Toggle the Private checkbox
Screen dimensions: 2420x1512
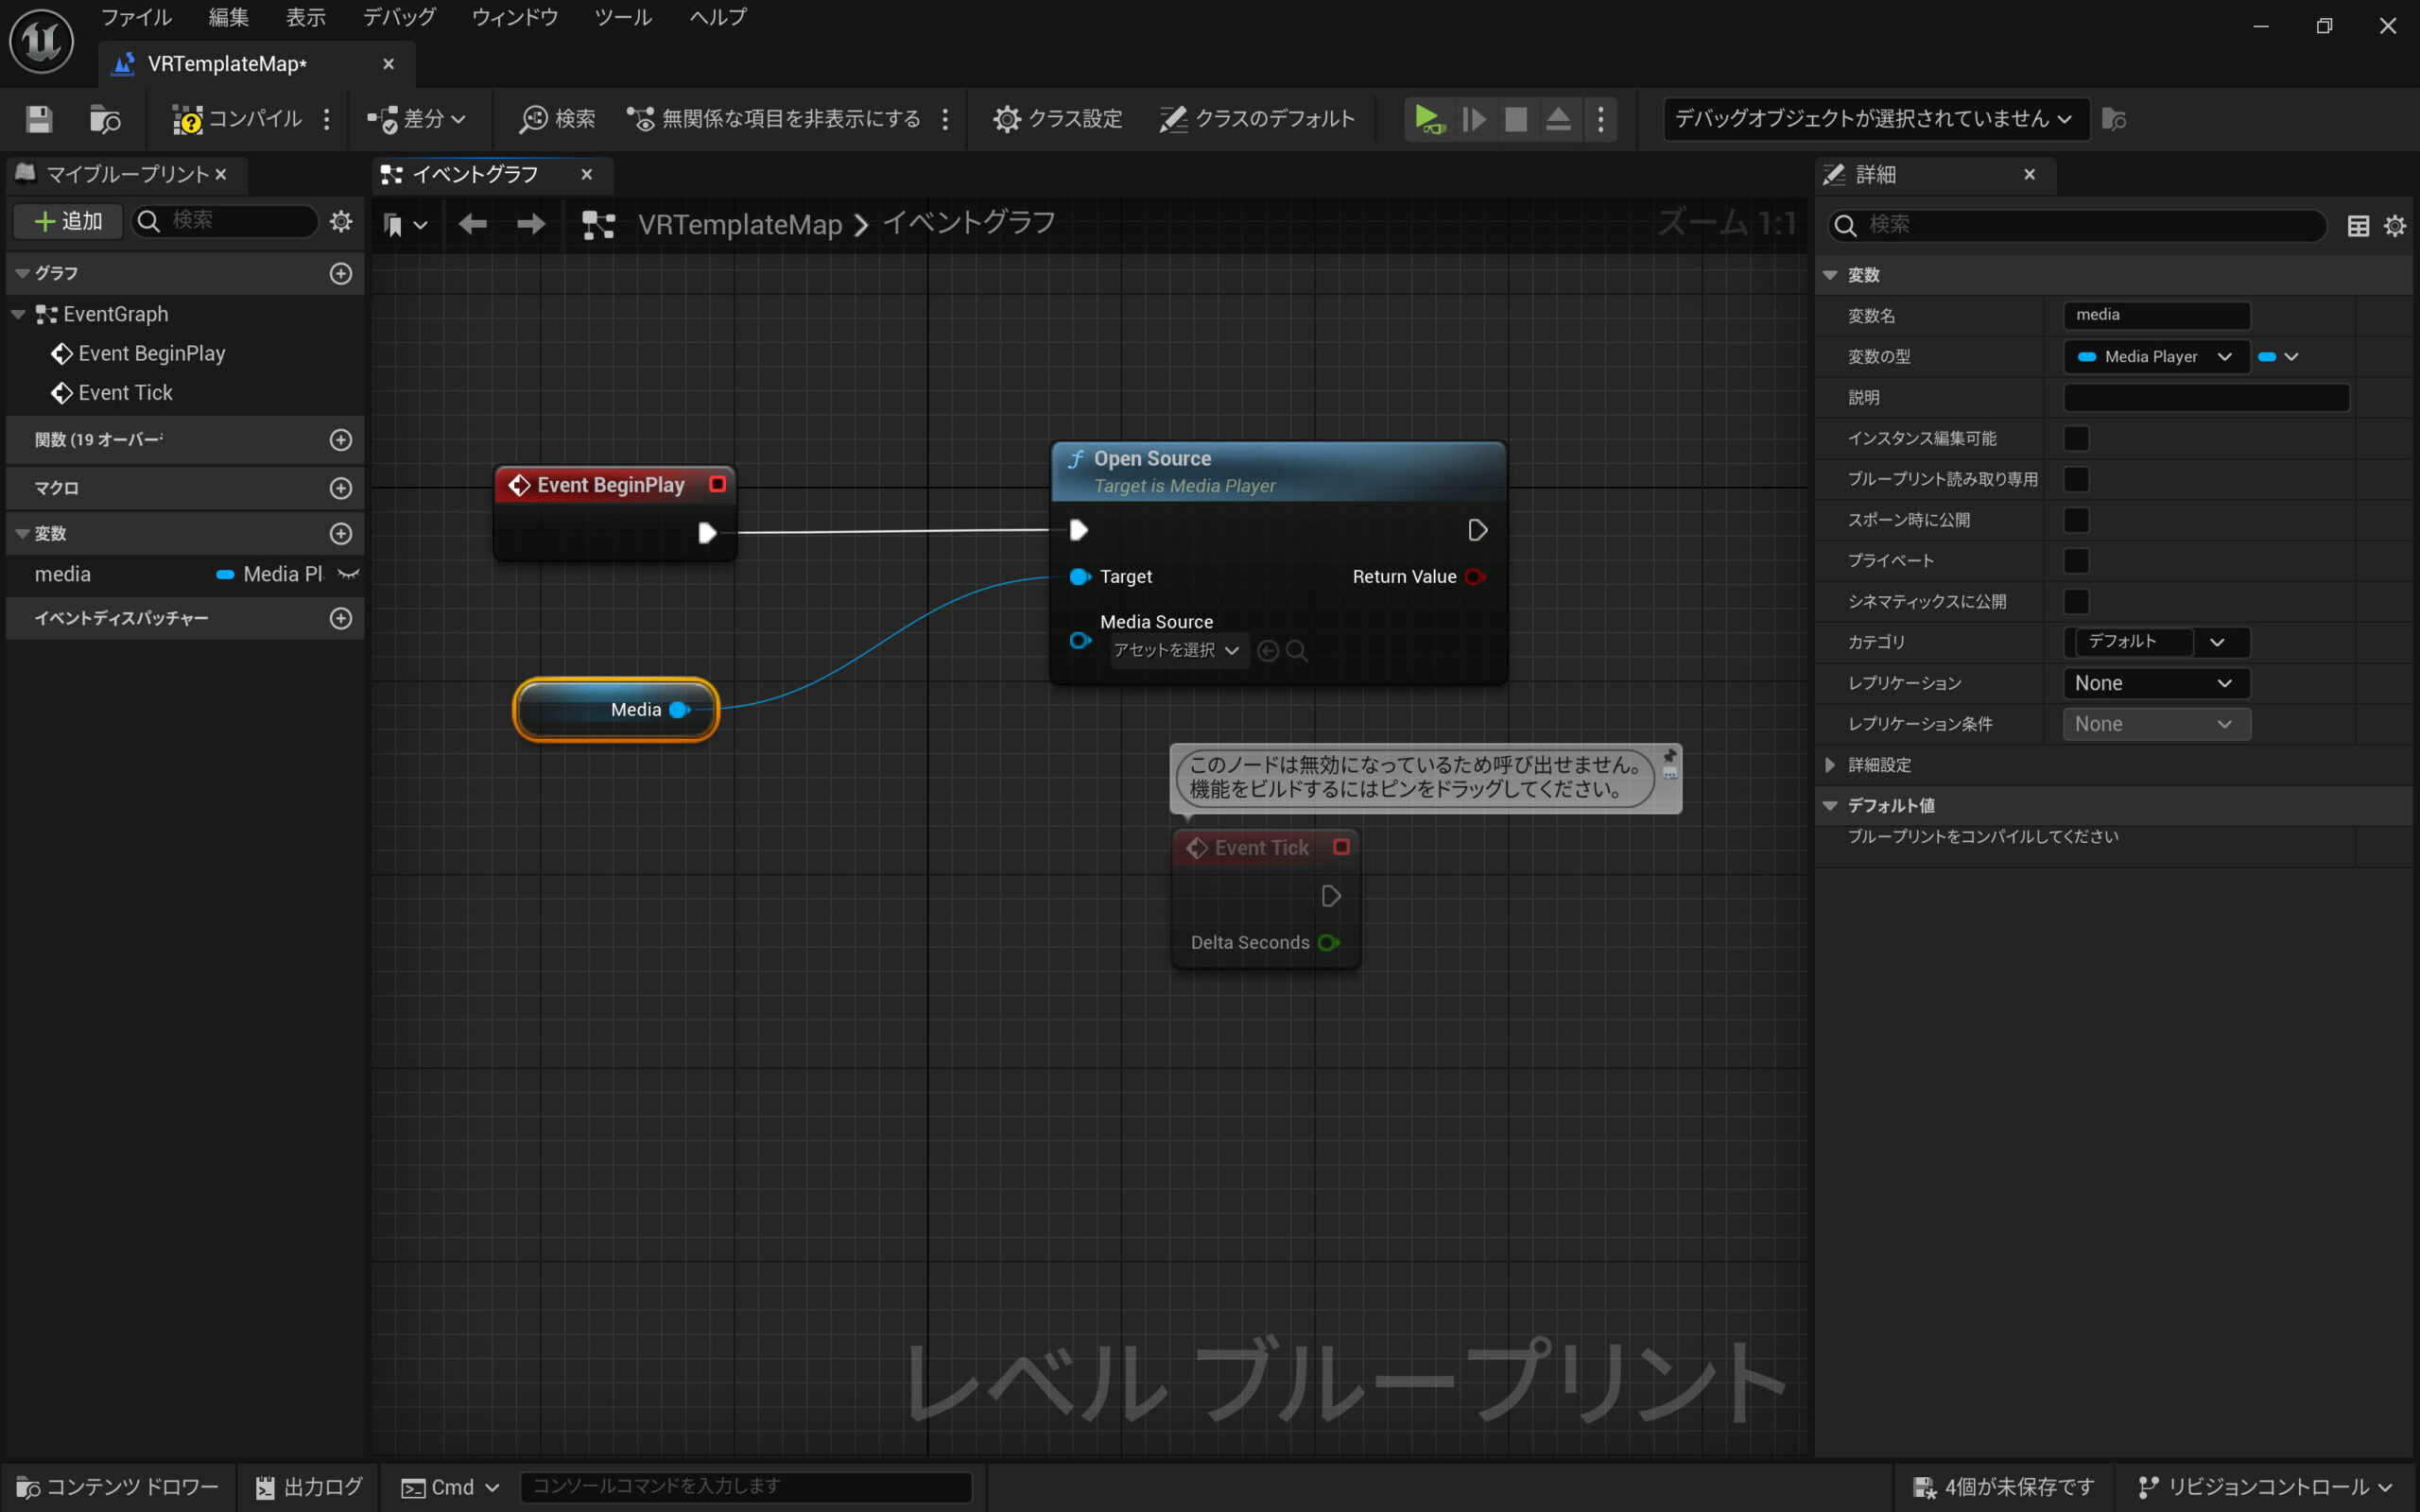click(2076, 561)
